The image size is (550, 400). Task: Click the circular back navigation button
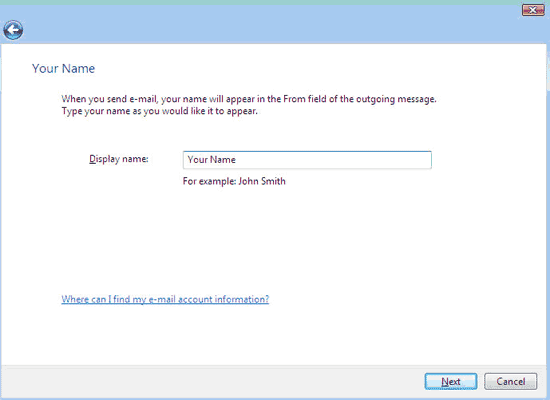(x=13, y=30)
